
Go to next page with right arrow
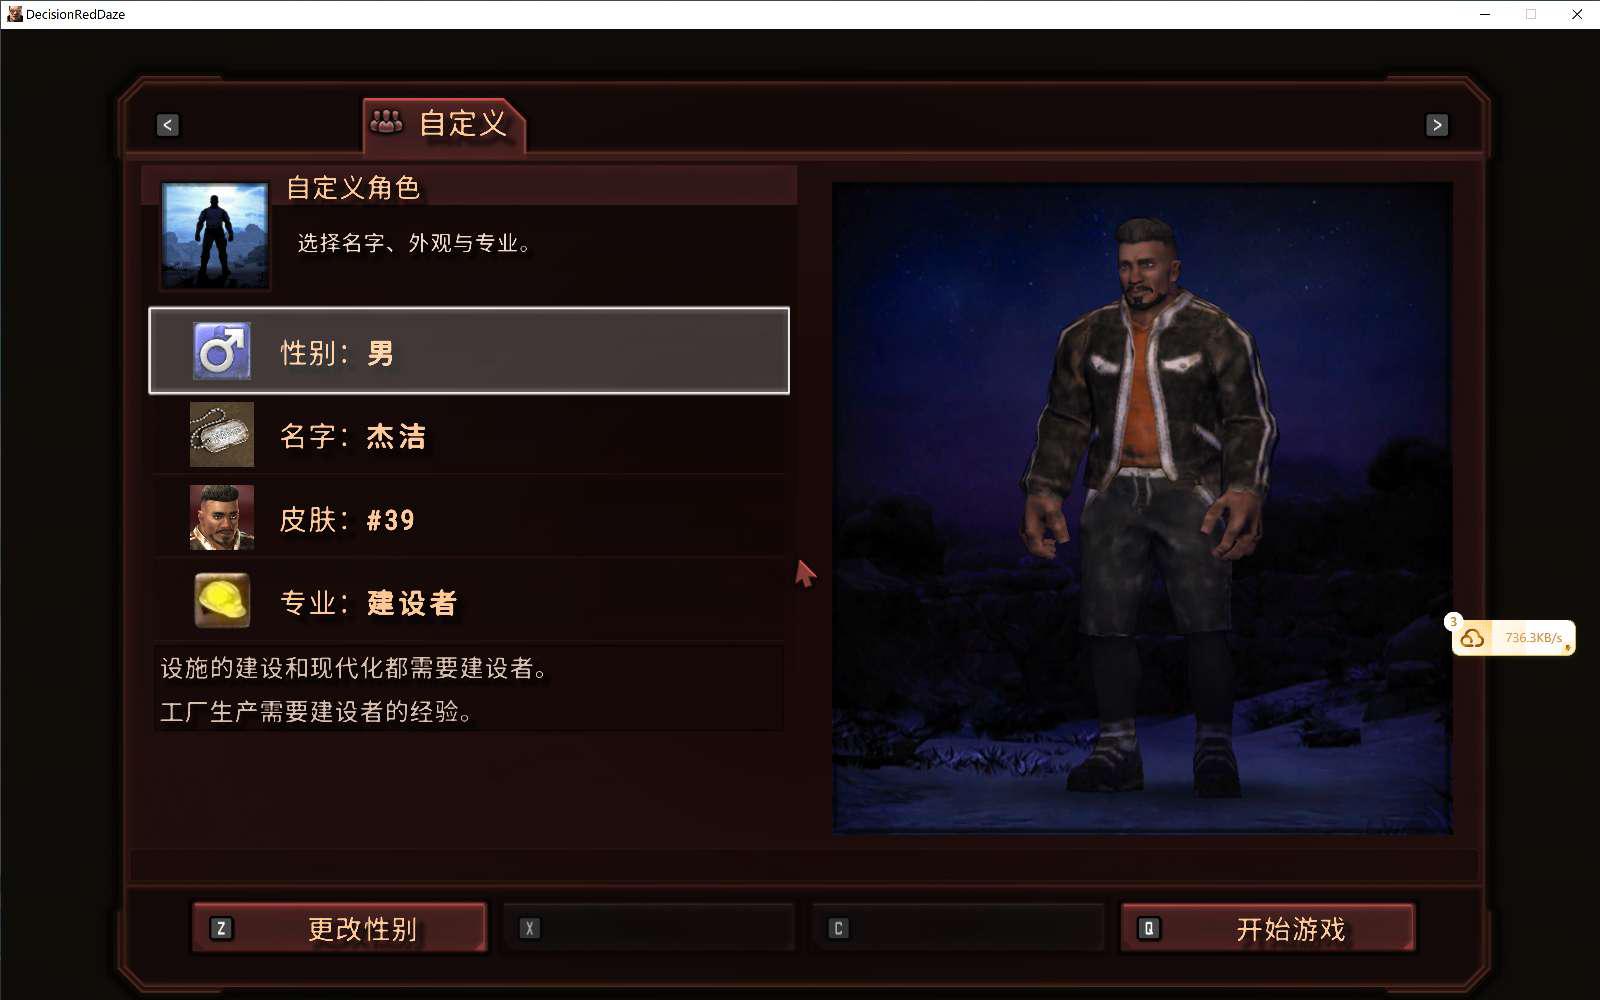(1437, 125)
